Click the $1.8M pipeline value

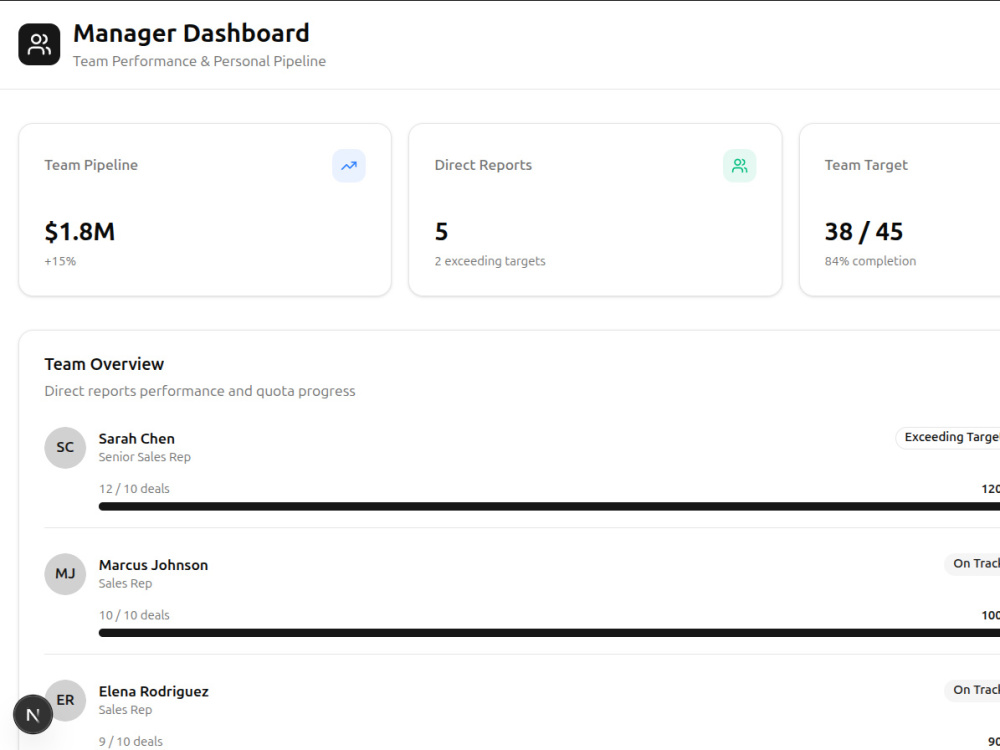point(80,232)
